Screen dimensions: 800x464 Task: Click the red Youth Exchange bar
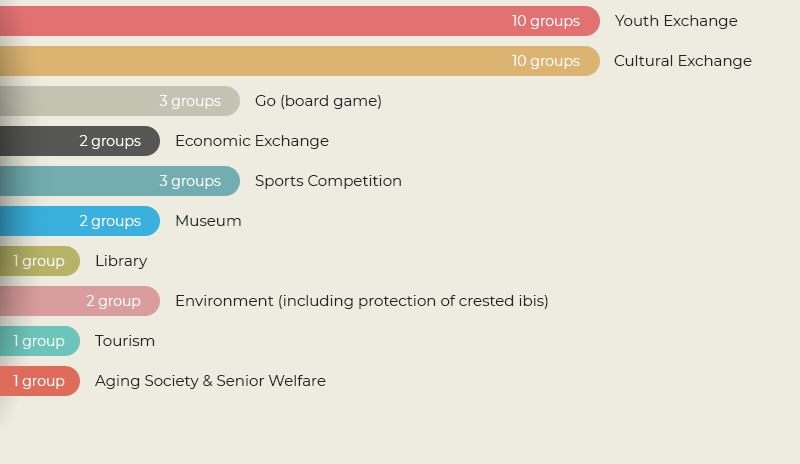pyautogui.click(x=300, y=21)
